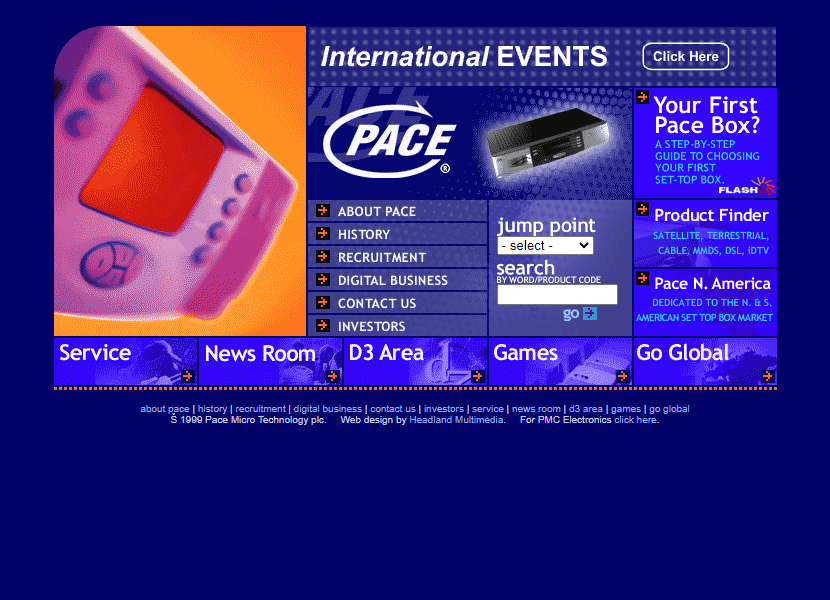The height and width of the screenshot is (600, 830).
Task: Click the arrow icon beside ABOUT PACE
Action: 323,210
